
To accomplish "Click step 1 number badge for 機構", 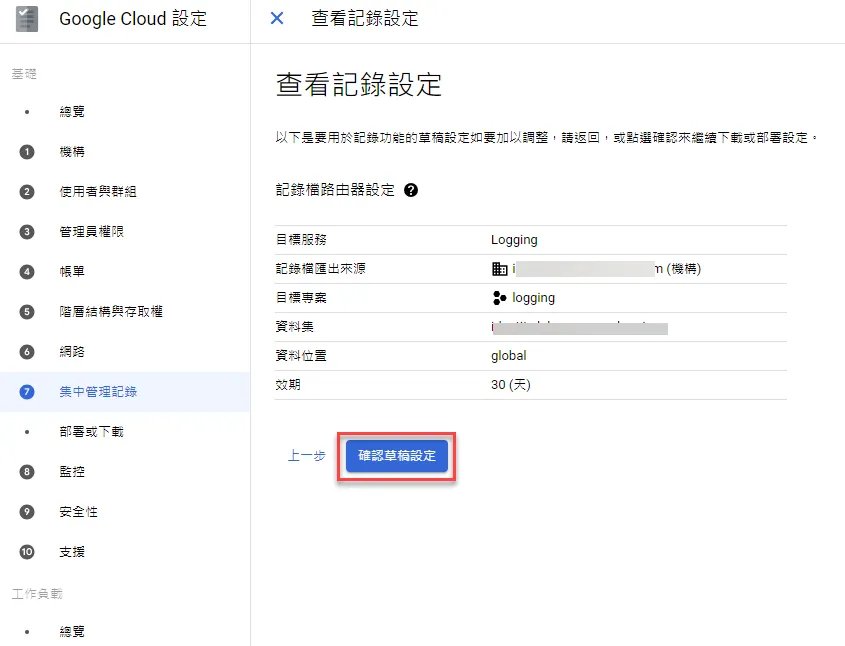I will tap(27, 152).
